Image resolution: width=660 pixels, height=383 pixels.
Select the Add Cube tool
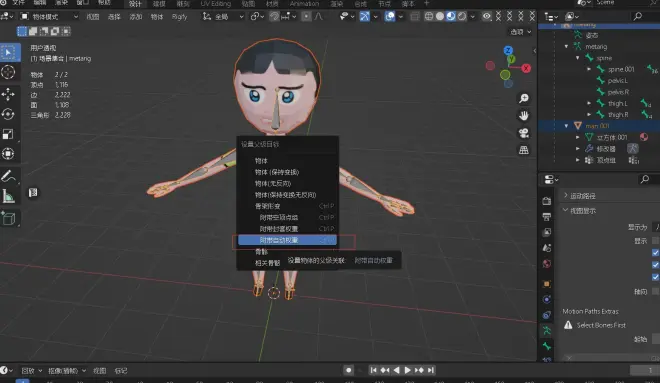tap(8, 218)
